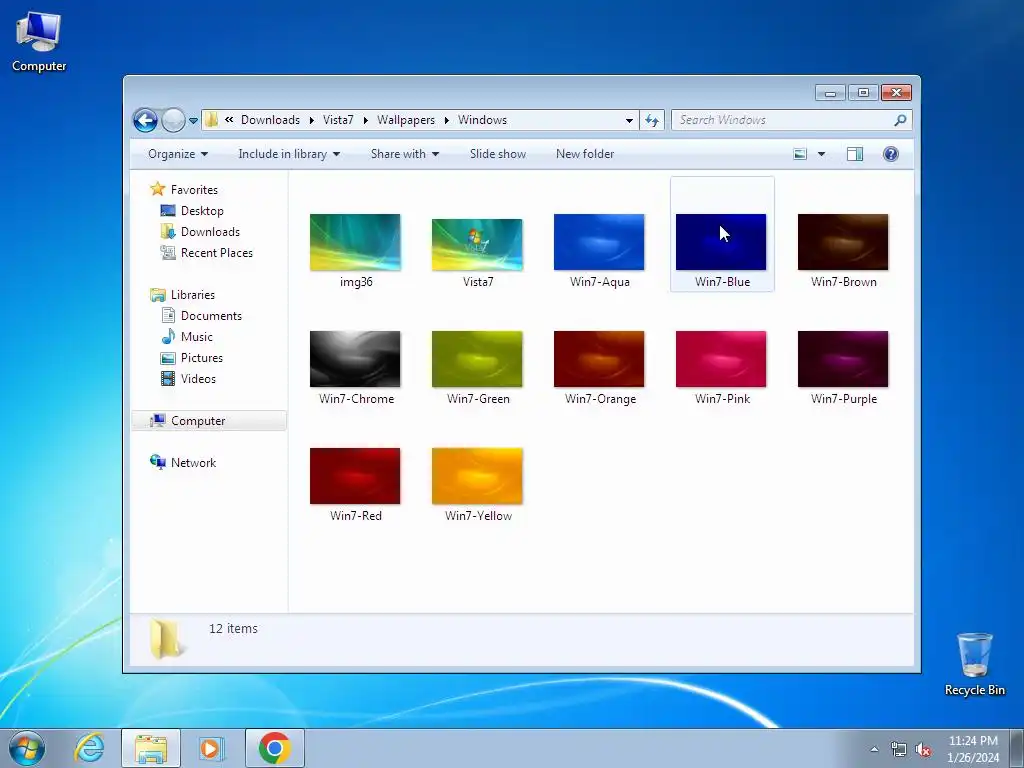Viewport: 1024px width, 768px height.
Task: Select Downloads in the address breadcrumb
Action: tap(270, 120)
